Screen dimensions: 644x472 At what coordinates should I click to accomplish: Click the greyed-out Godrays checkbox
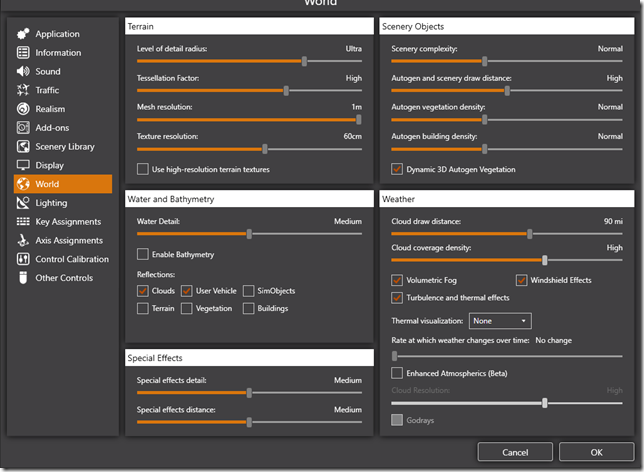tap(397, 420)
